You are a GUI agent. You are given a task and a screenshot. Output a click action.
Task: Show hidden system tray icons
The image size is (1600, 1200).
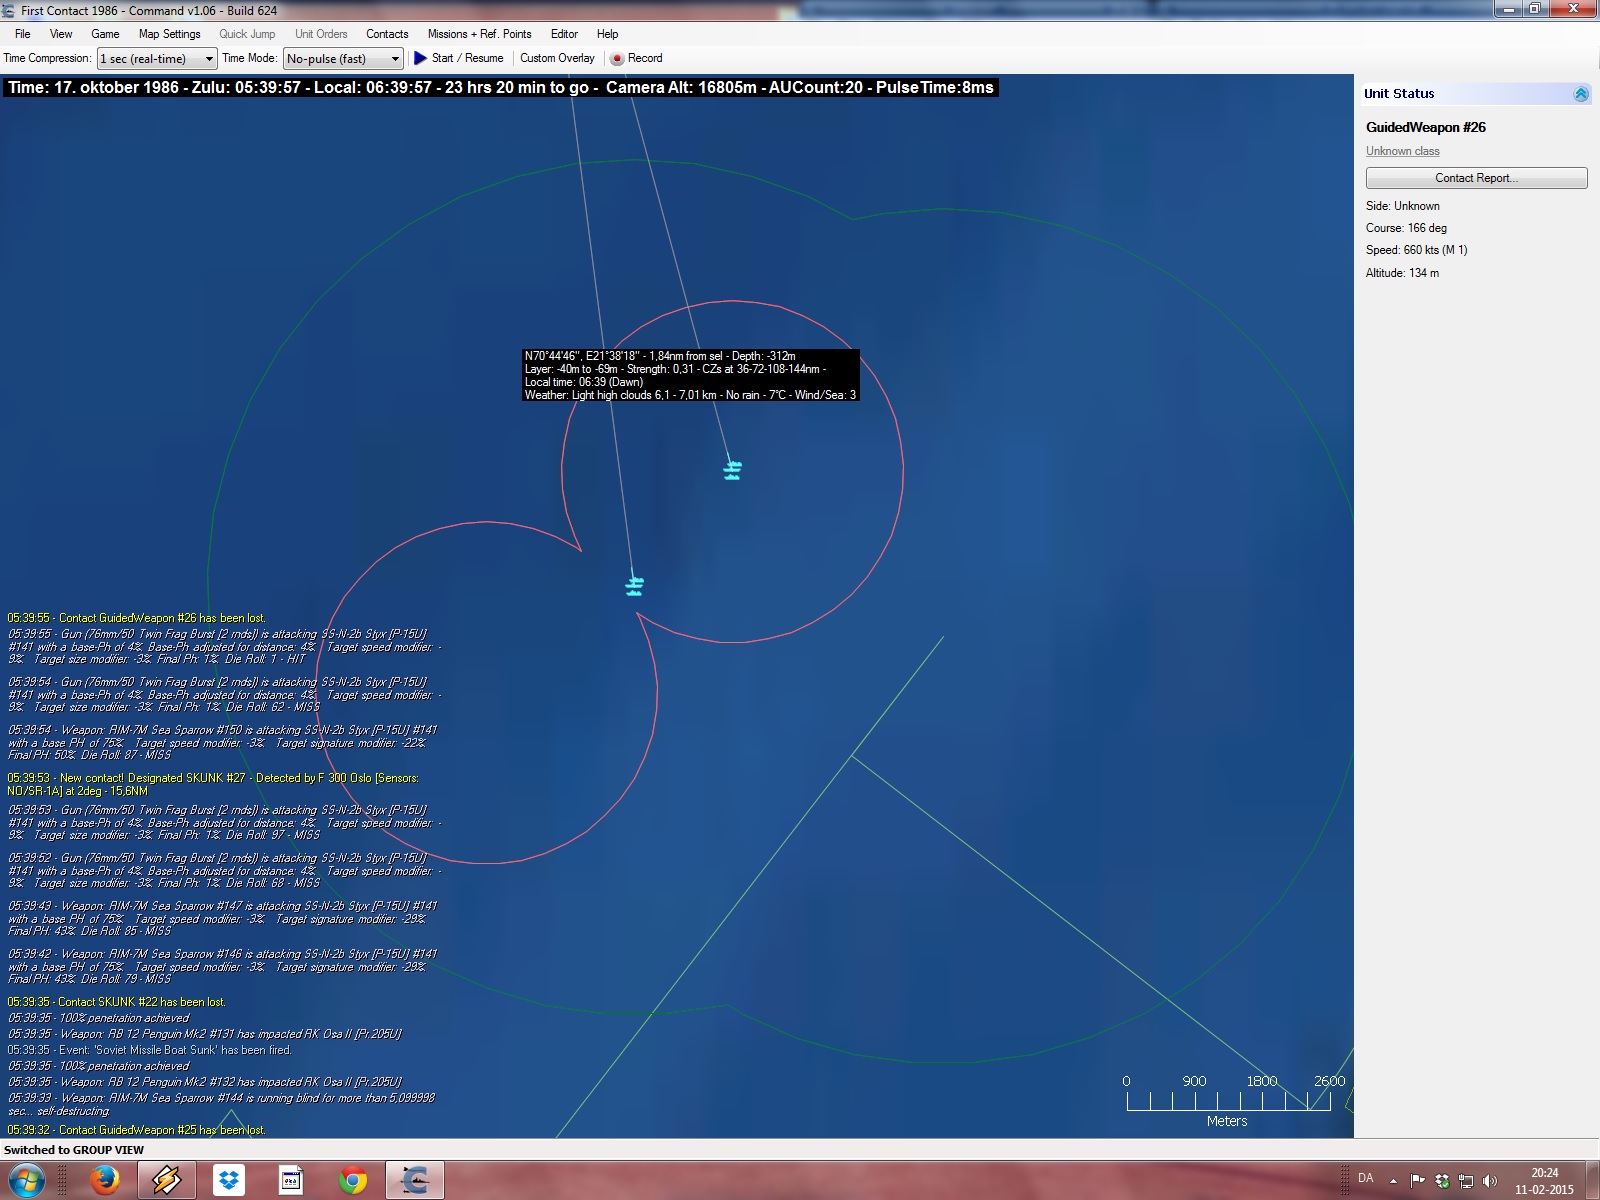click(x=1393, y=1181)
